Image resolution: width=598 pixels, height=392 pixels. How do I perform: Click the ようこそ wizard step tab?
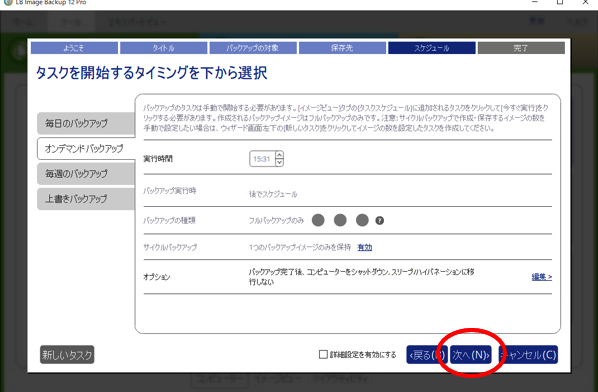click(x=74, y=48)
